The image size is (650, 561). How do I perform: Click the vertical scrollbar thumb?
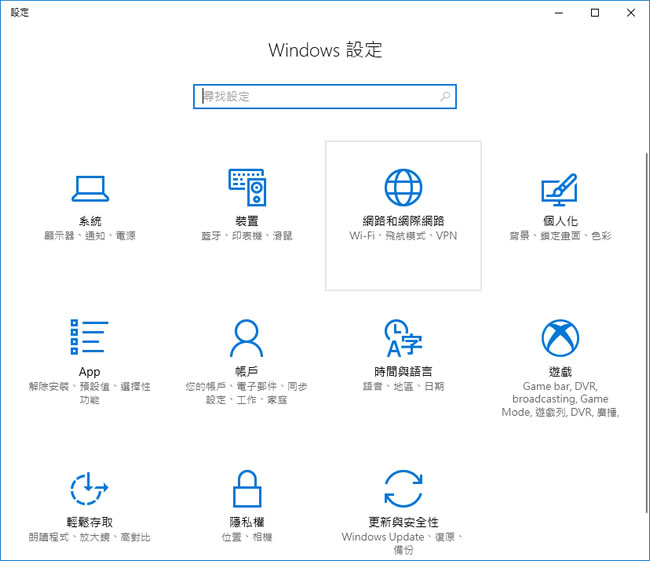click(647, 333)
